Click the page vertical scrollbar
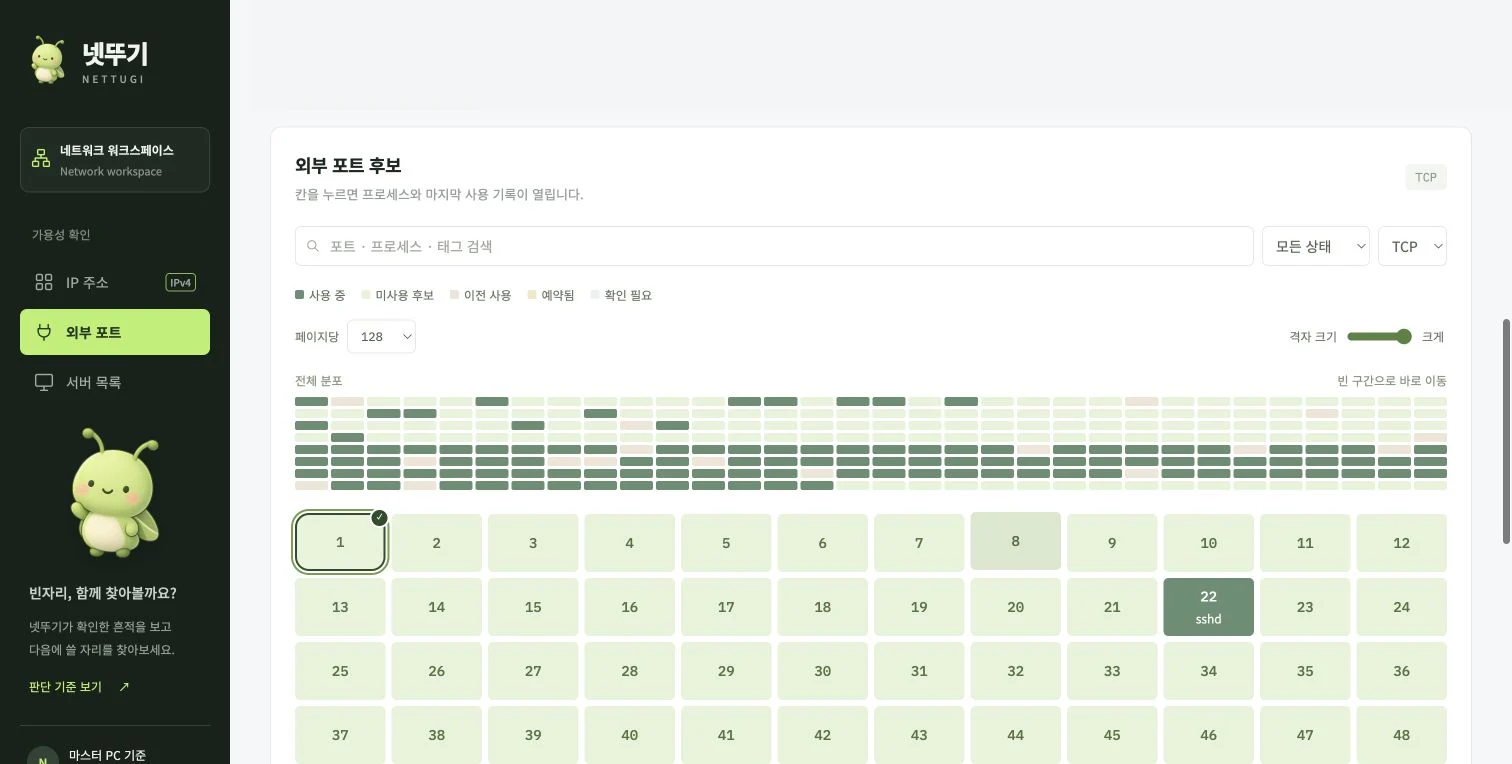Image resolution: width=1512 pixels, height=764 pixels. click(1506, 432)
